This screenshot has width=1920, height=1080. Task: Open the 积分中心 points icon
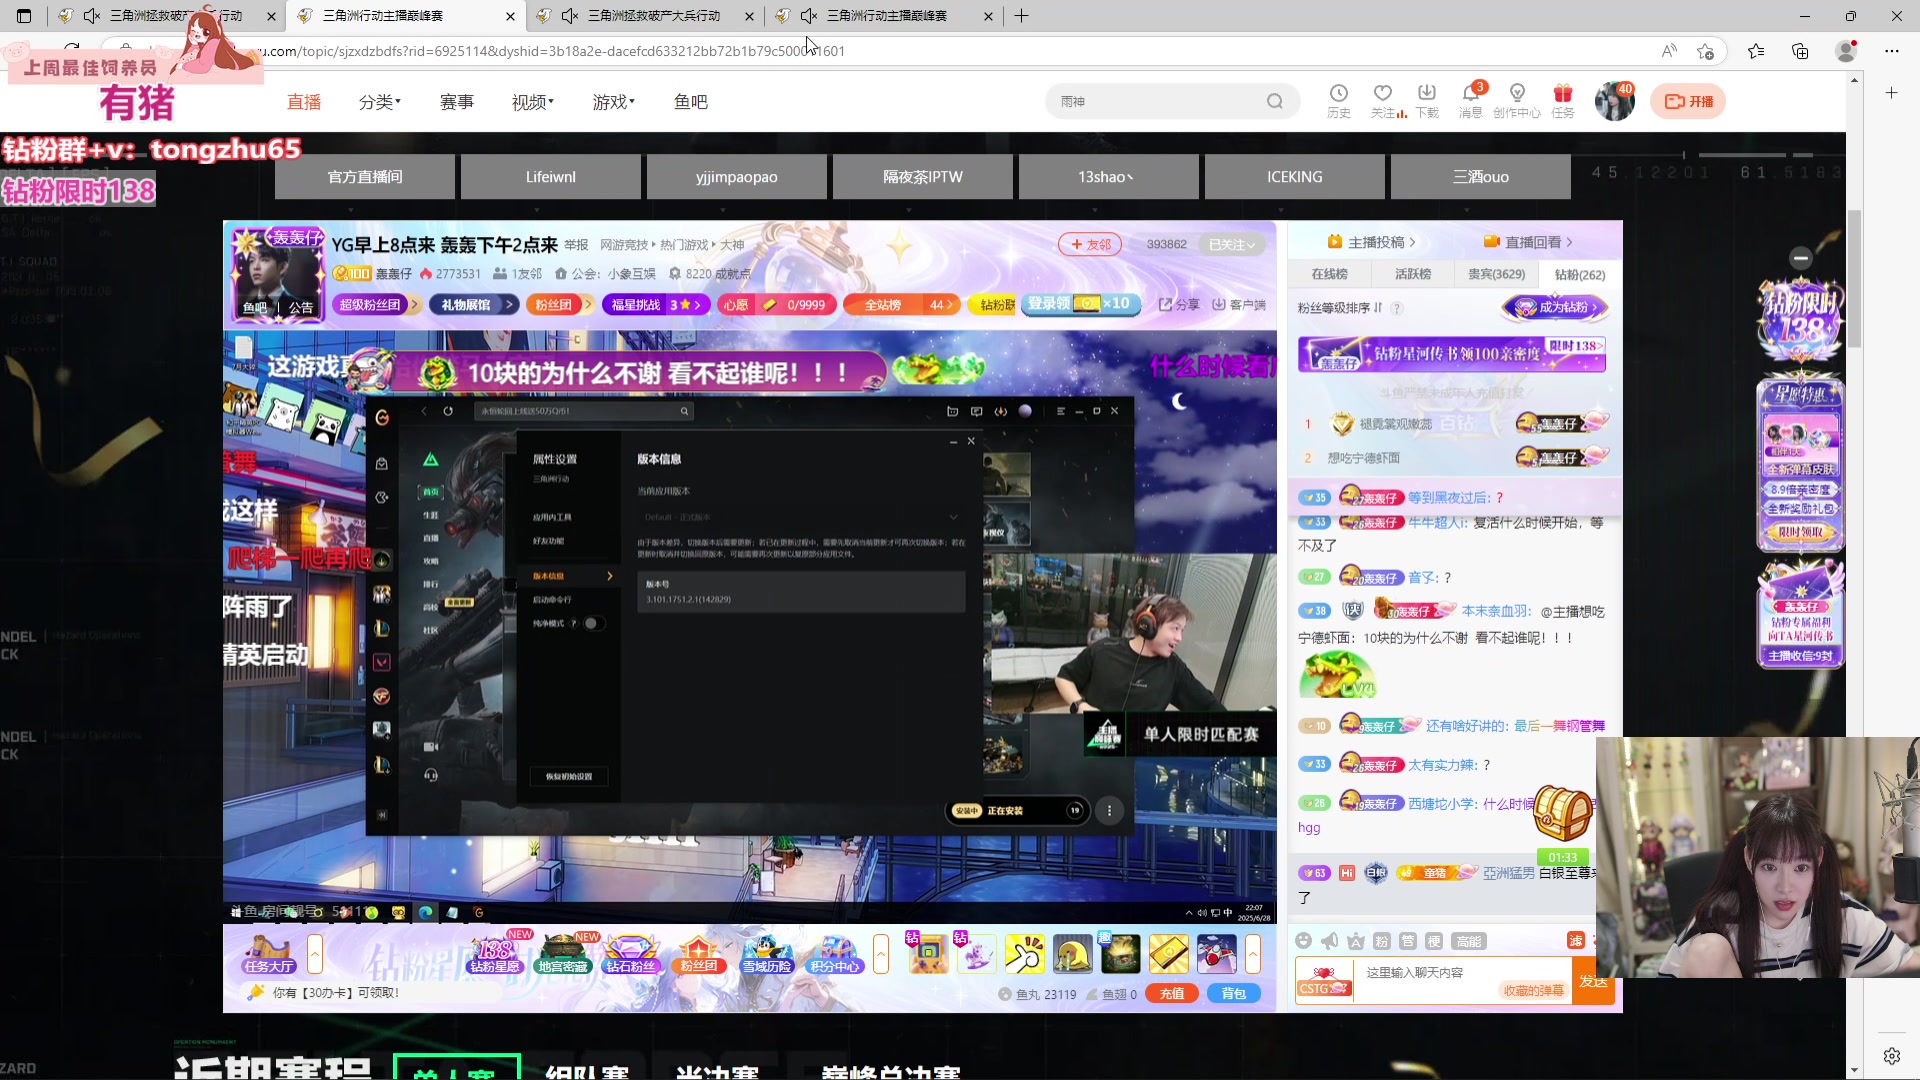(834, 954)
